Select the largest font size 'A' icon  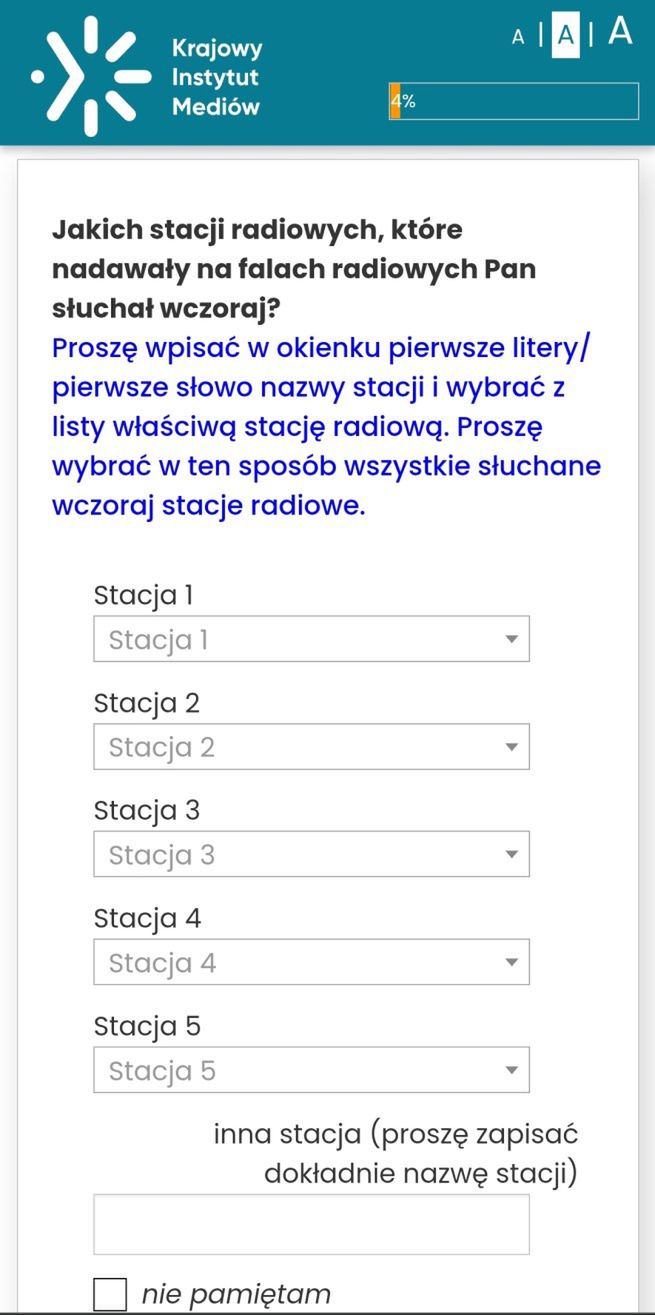coord(619,33)
